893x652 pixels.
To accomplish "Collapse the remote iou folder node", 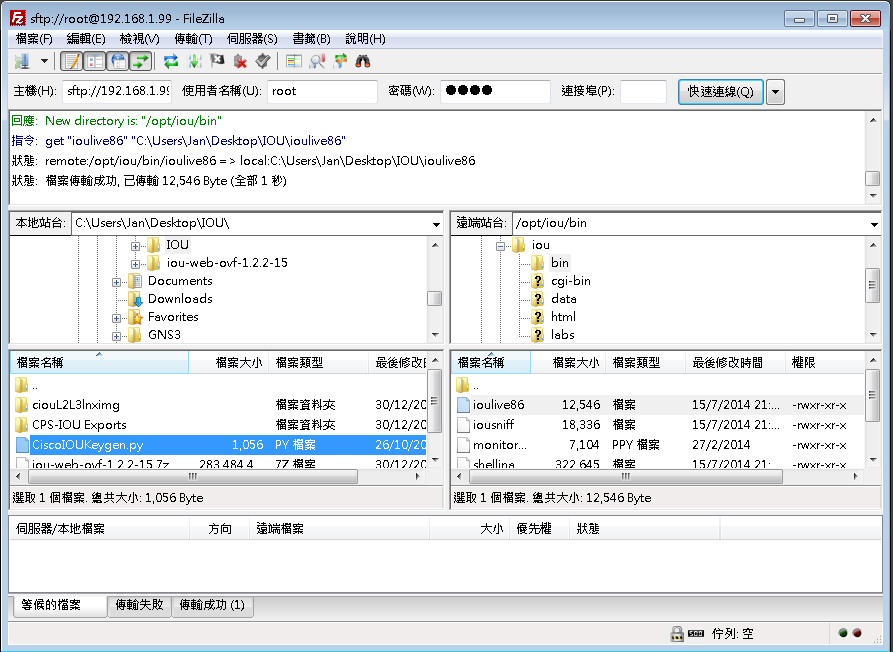I will tap(500, 246).
